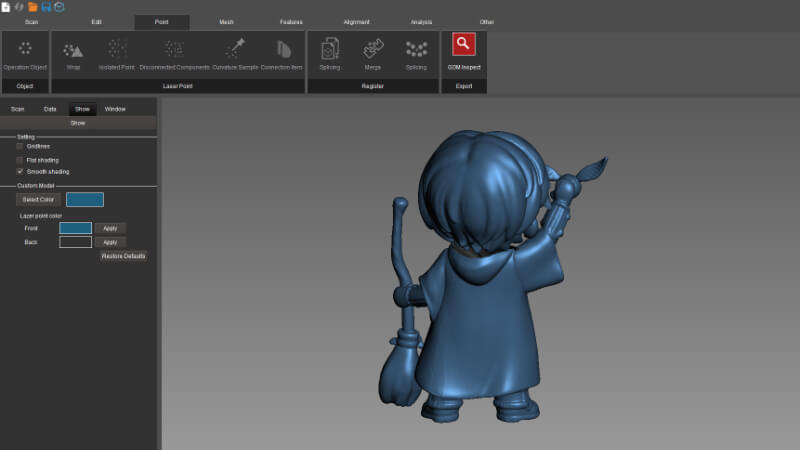
Task: Click the Isolated Point tool
Action: (x=117, y=55)
